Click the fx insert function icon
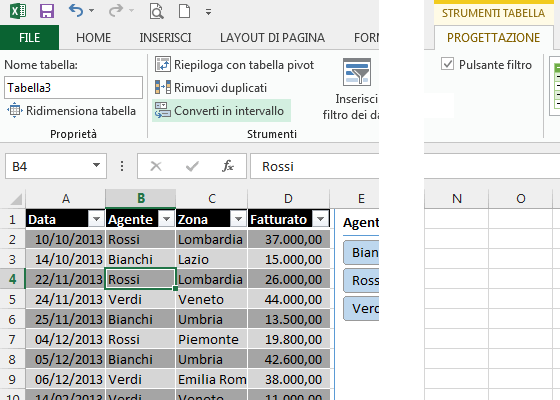This screenshot has width=560, height=400. [x=228, y=166]
